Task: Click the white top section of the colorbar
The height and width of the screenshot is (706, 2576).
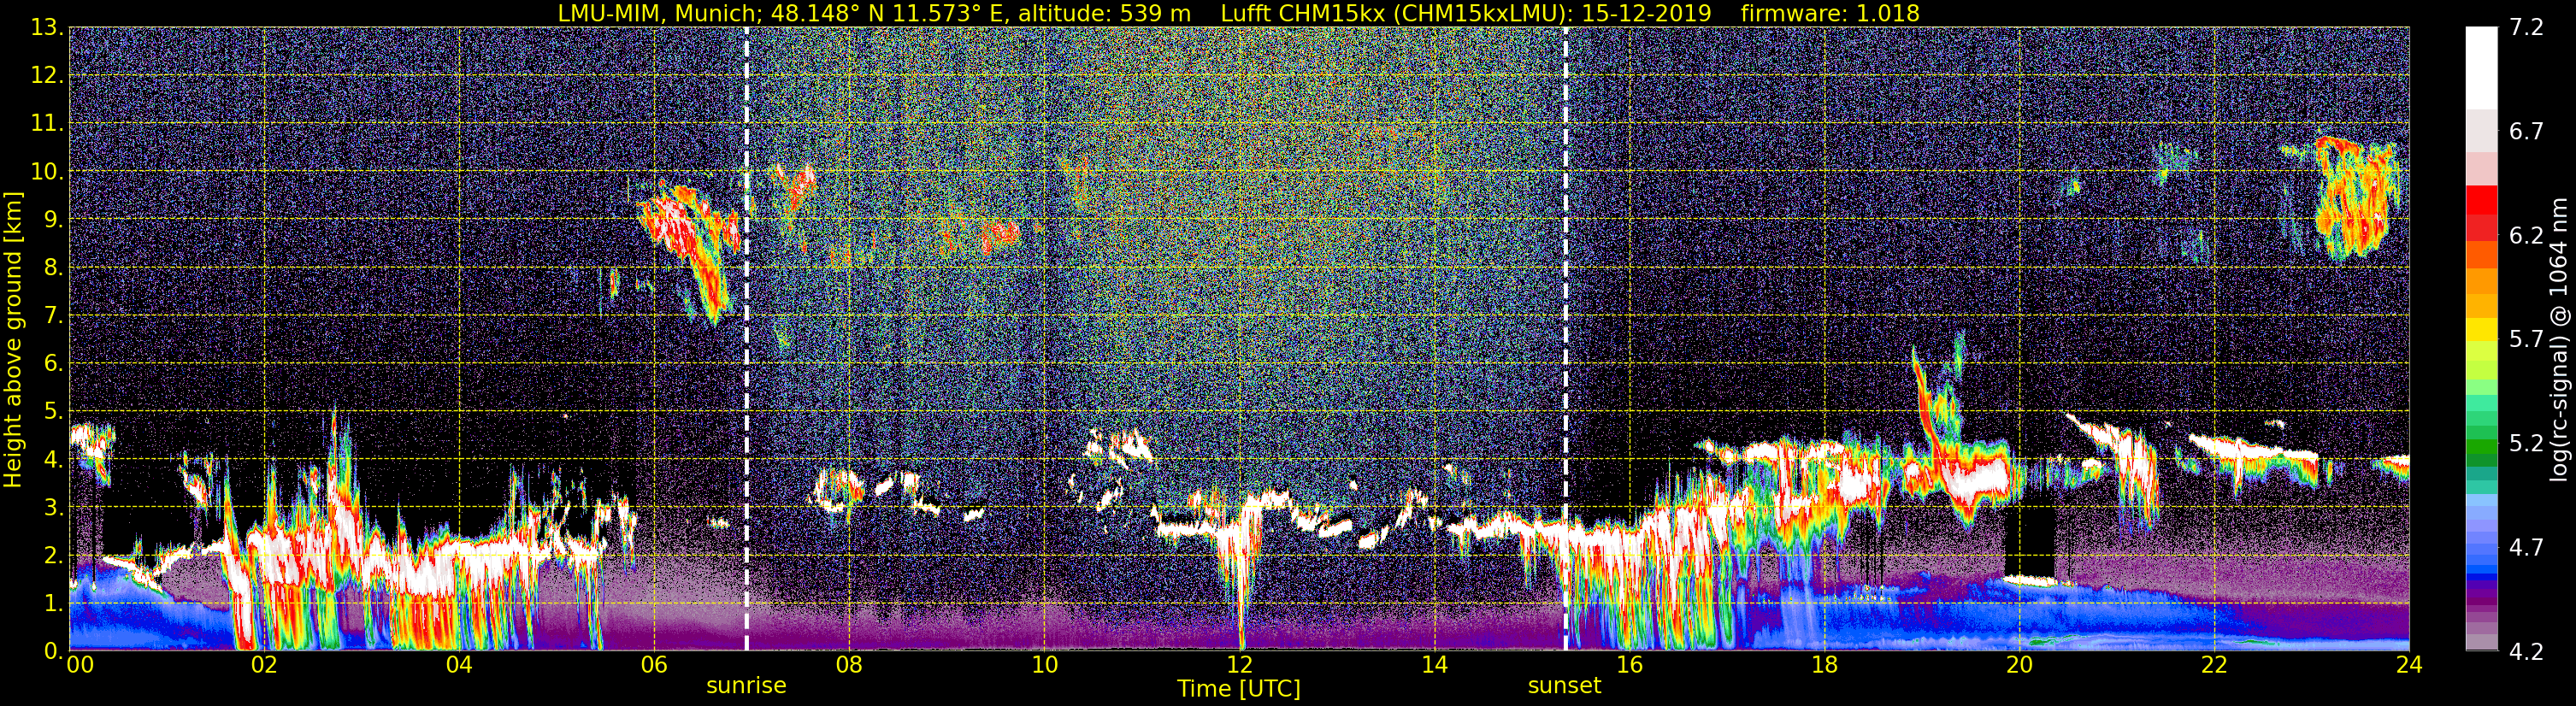Action: point(2482,68)
